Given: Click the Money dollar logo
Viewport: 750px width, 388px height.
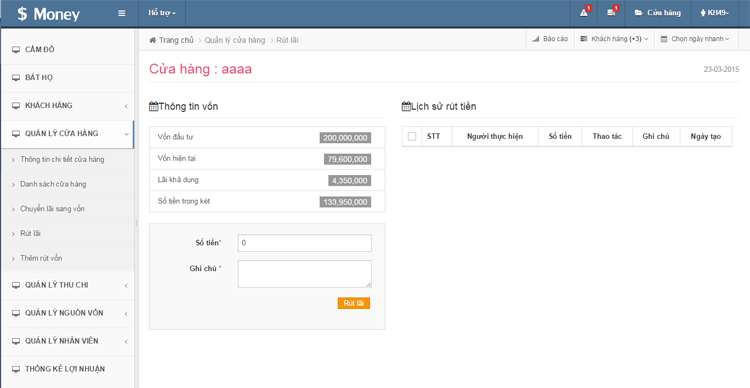Looking at the screenshot, I should [x=48, y=14].
